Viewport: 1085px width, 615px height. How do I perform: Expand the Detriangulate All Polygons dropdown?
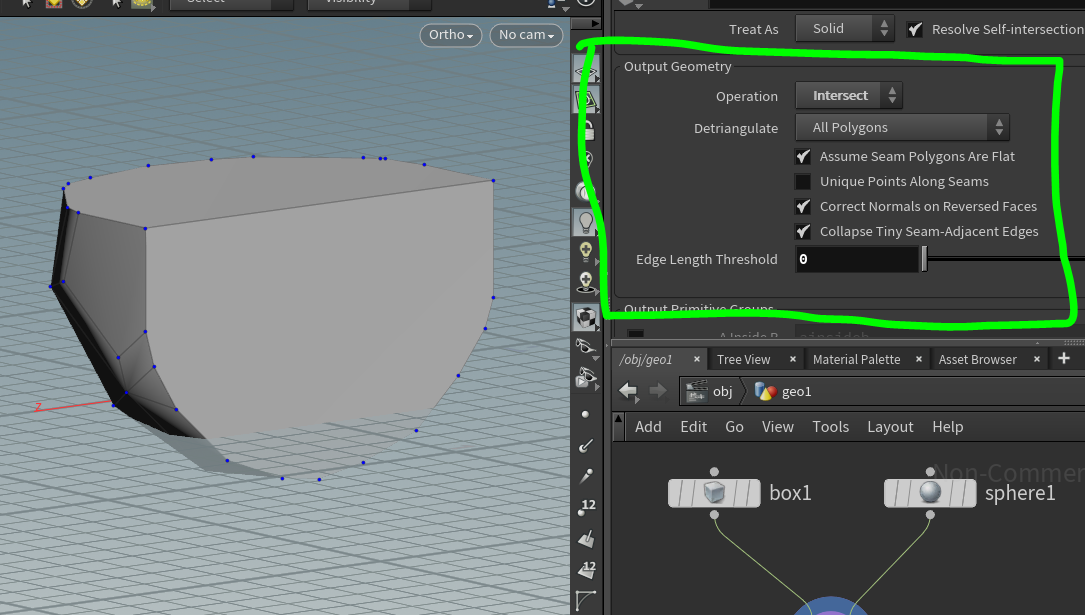pyautogui.click(x=902, y=128)
